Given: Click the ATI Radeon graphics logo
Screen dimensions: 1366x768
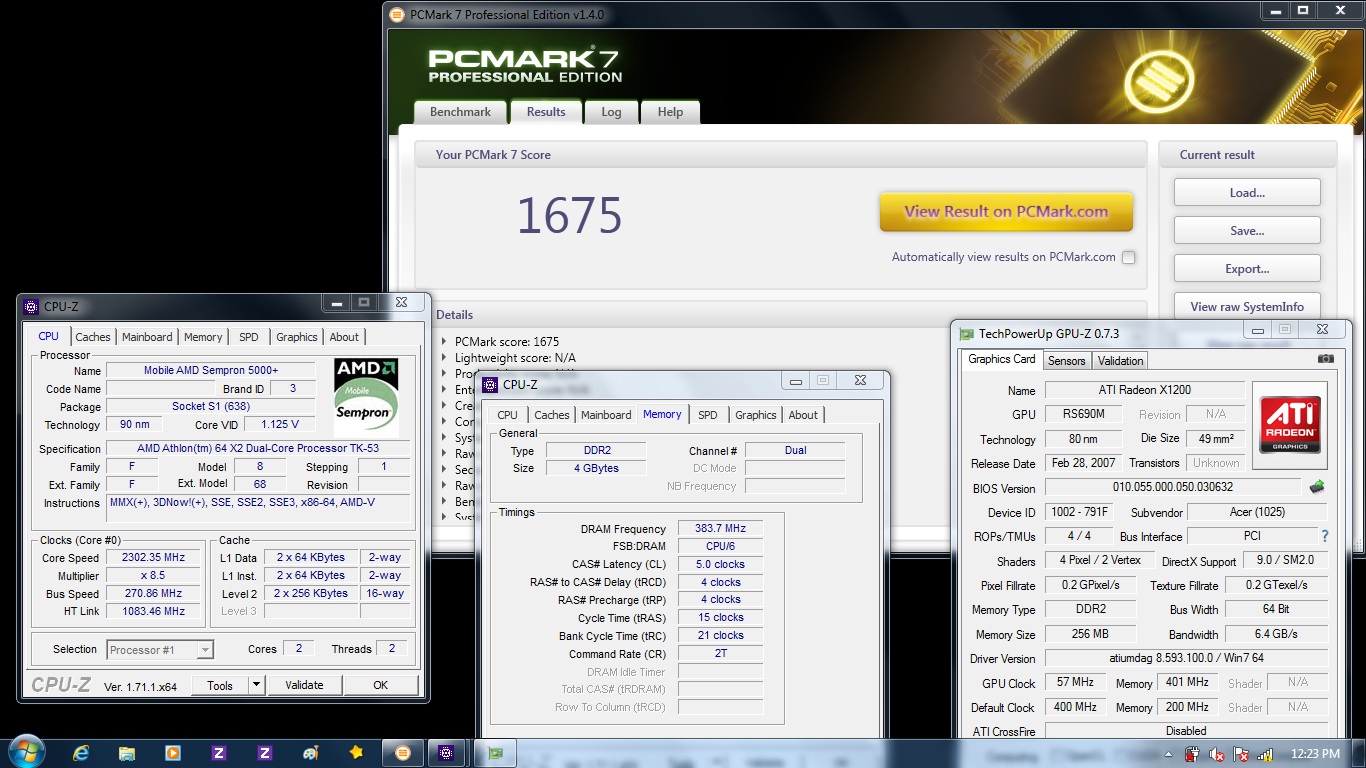Looking at the screenshot, I should tap(1290, 425).
